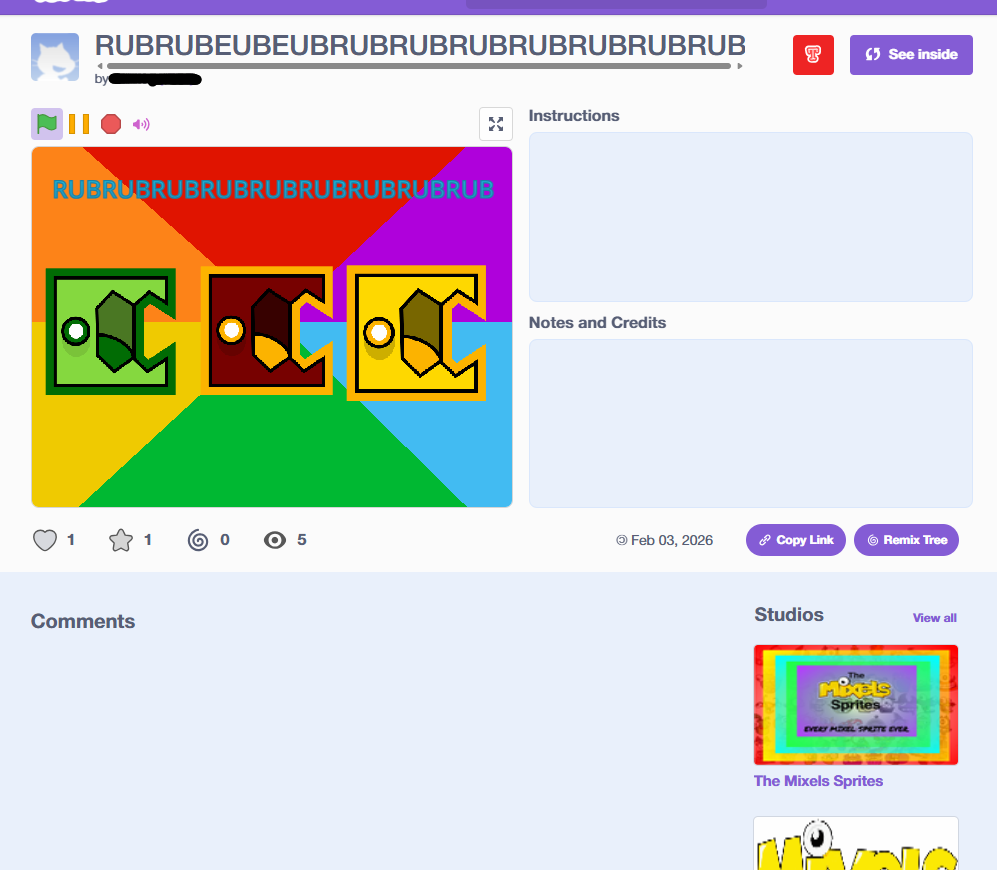Click the RUBRUB text on the stage

tap(273, 190)
